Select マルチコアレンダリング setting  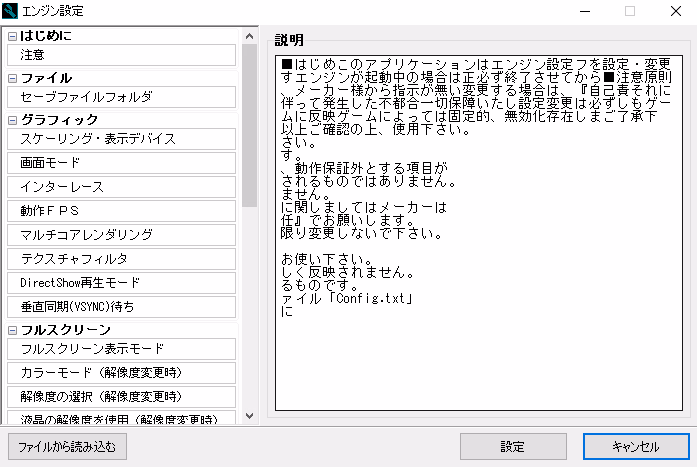click(121, 235)
